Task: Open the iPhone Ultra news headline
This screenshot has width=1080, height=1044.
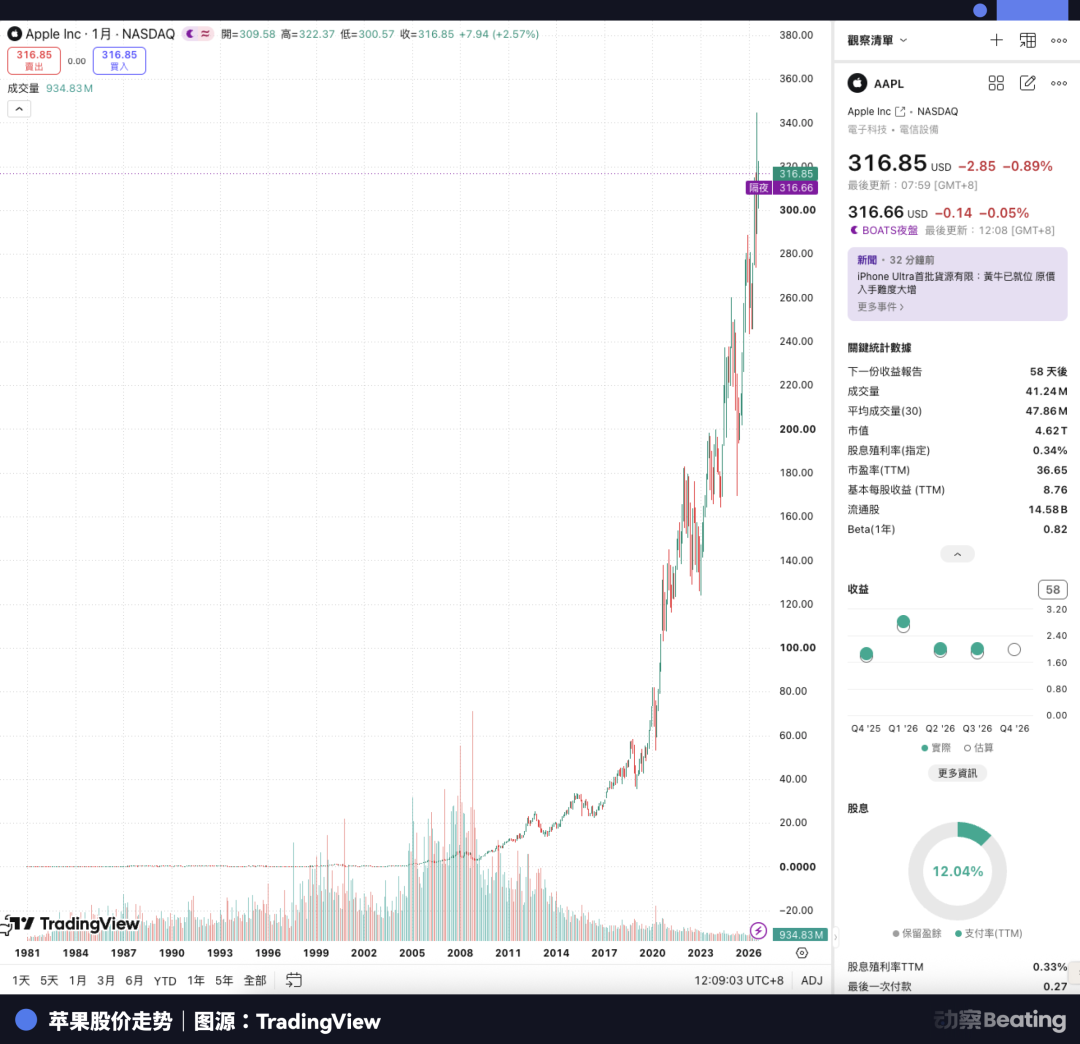Action: click(956, 283)
